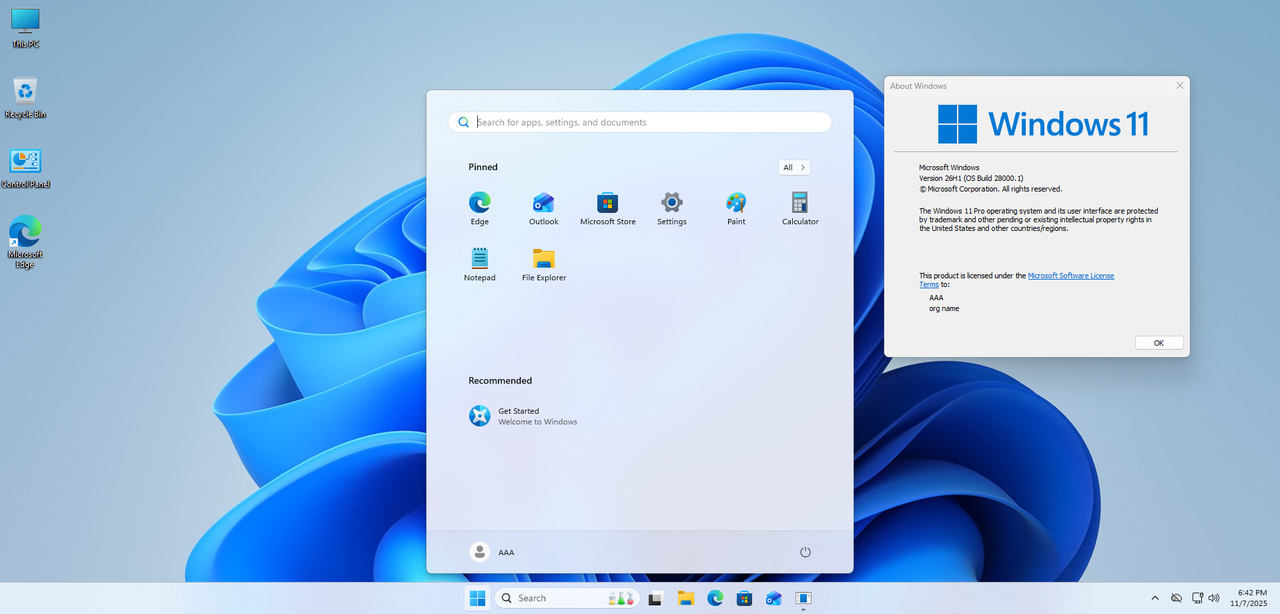
Task: Open AAA user account menu
Action: coord(492,552)
